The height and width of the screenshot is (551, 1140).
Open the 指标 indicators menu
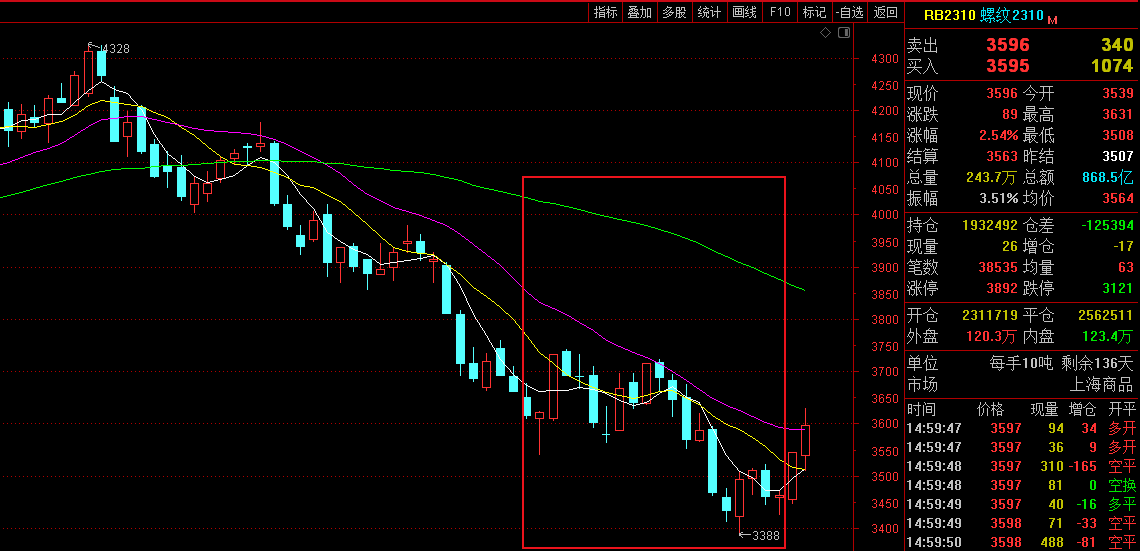pyautogui.click(x=605, y=12)
